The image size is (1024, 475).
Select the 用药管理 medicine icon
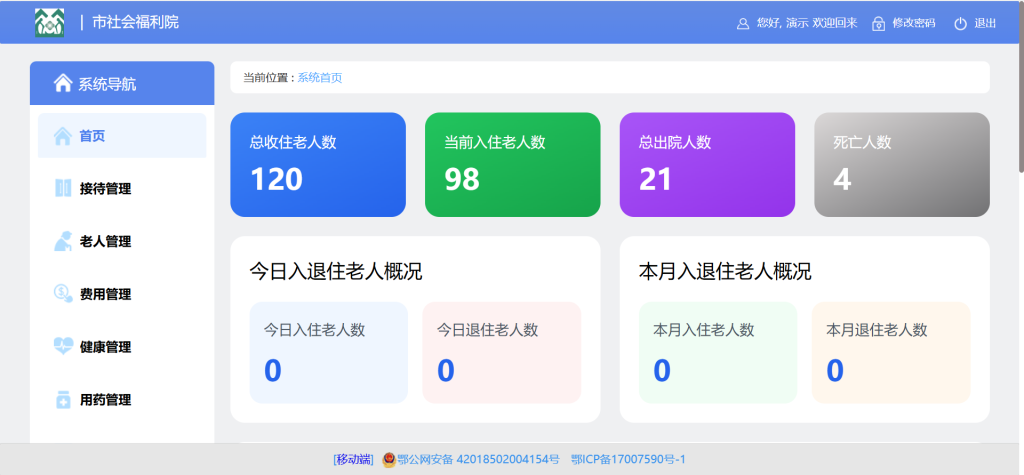[x=62, y=400]
